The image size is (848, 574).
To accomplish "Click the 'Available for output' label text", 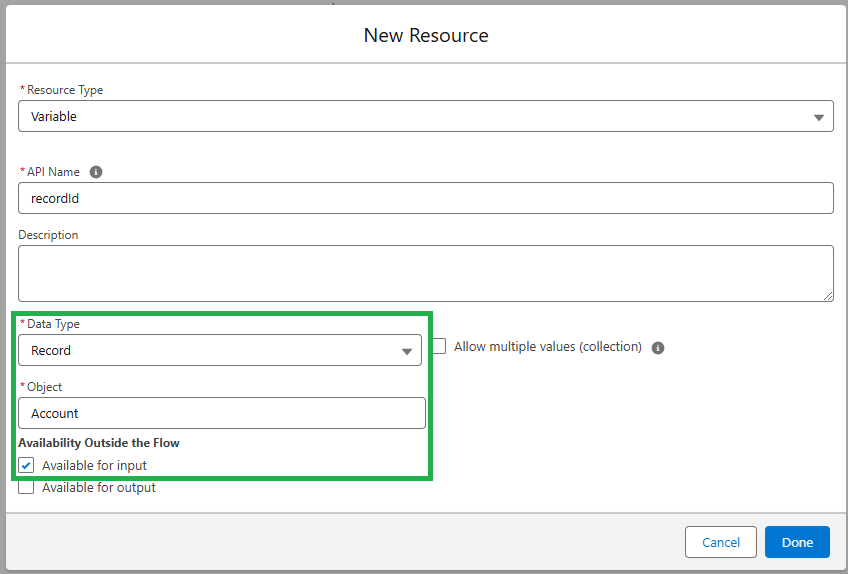I will point(98,488).
